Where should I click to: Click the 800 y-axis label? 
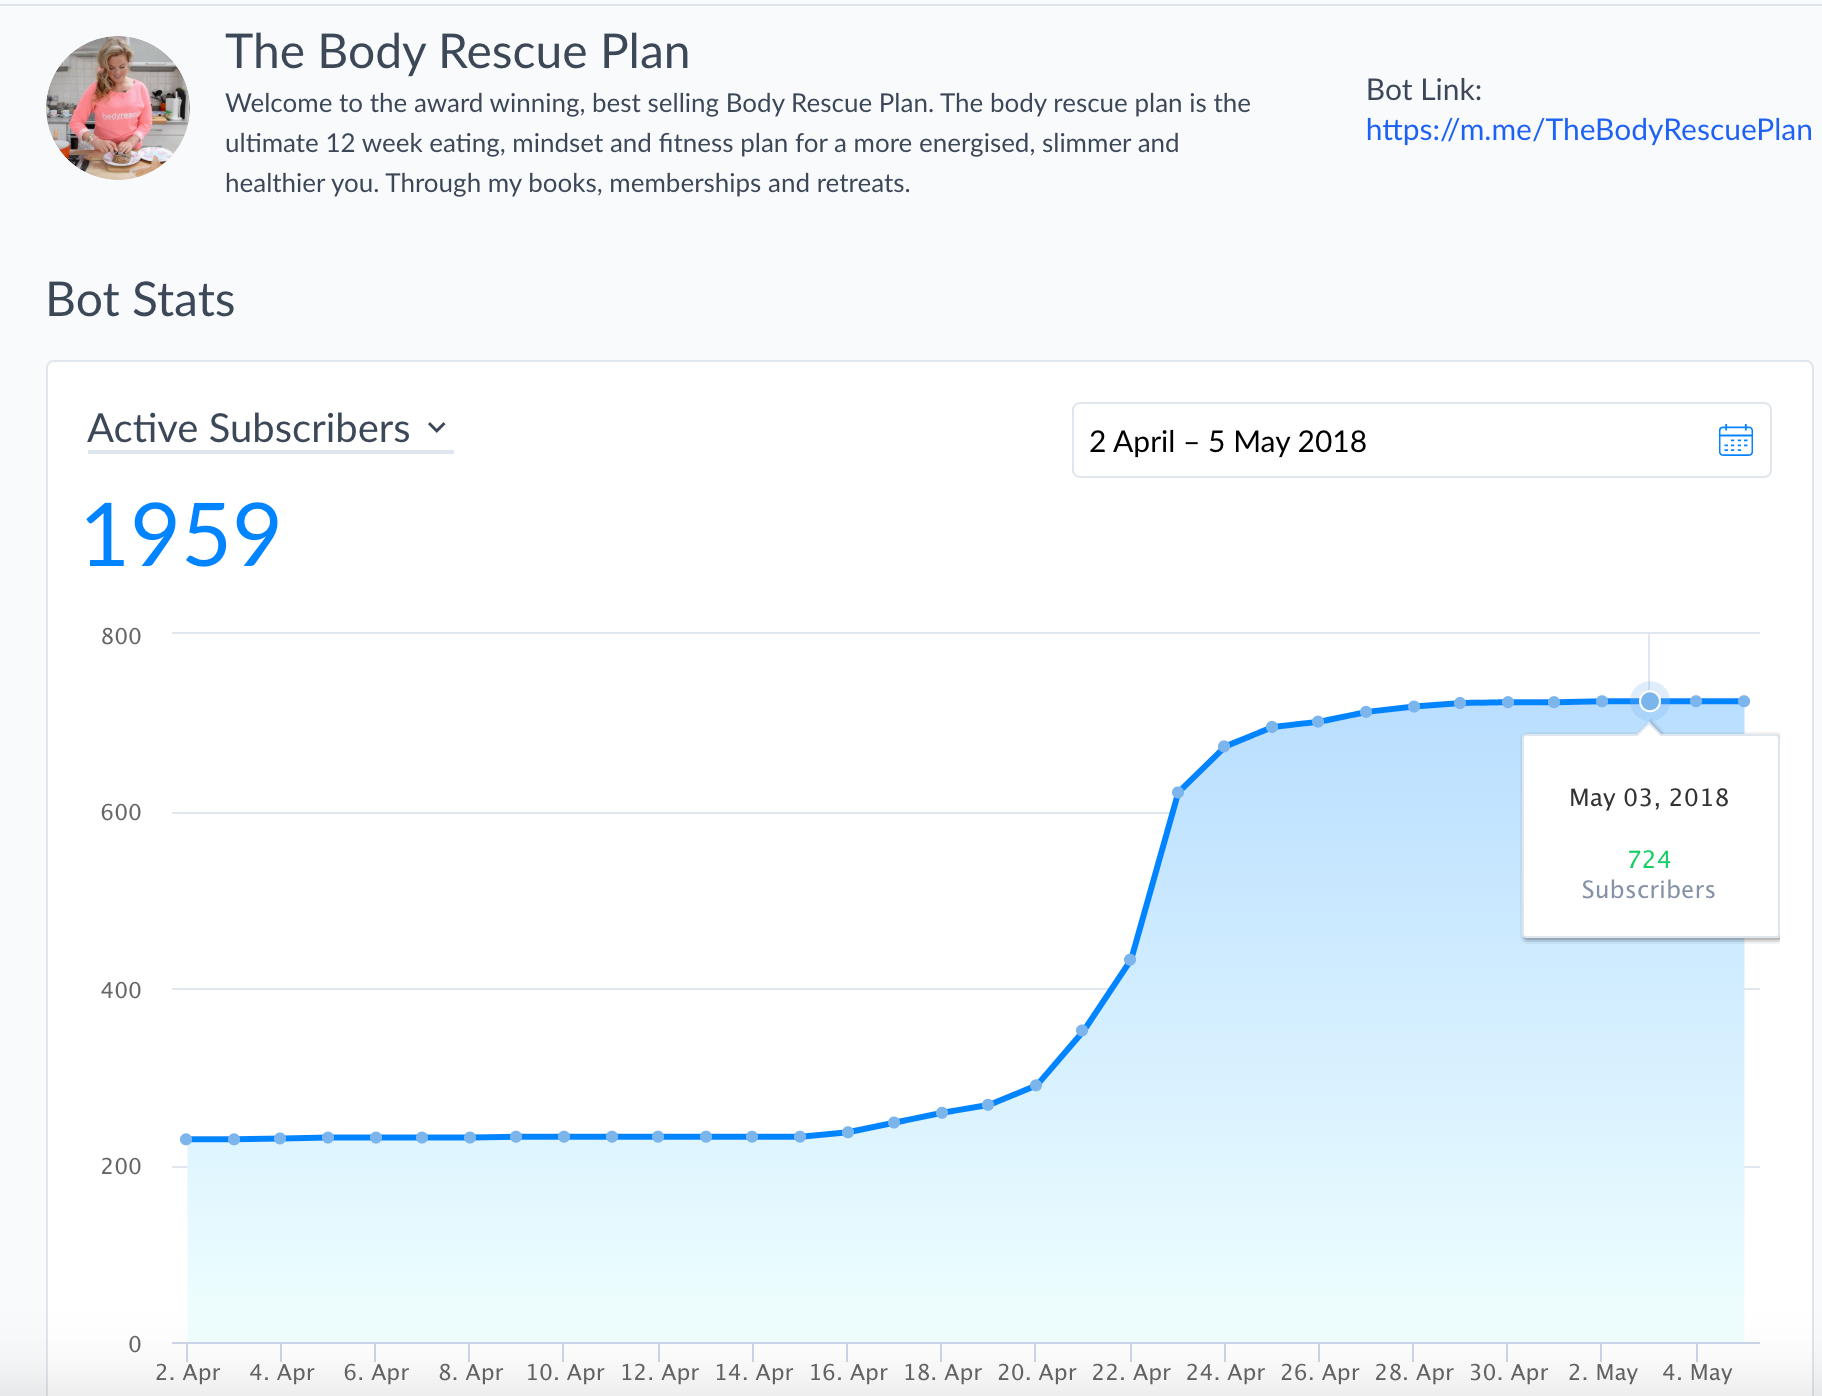pos(121,636)
